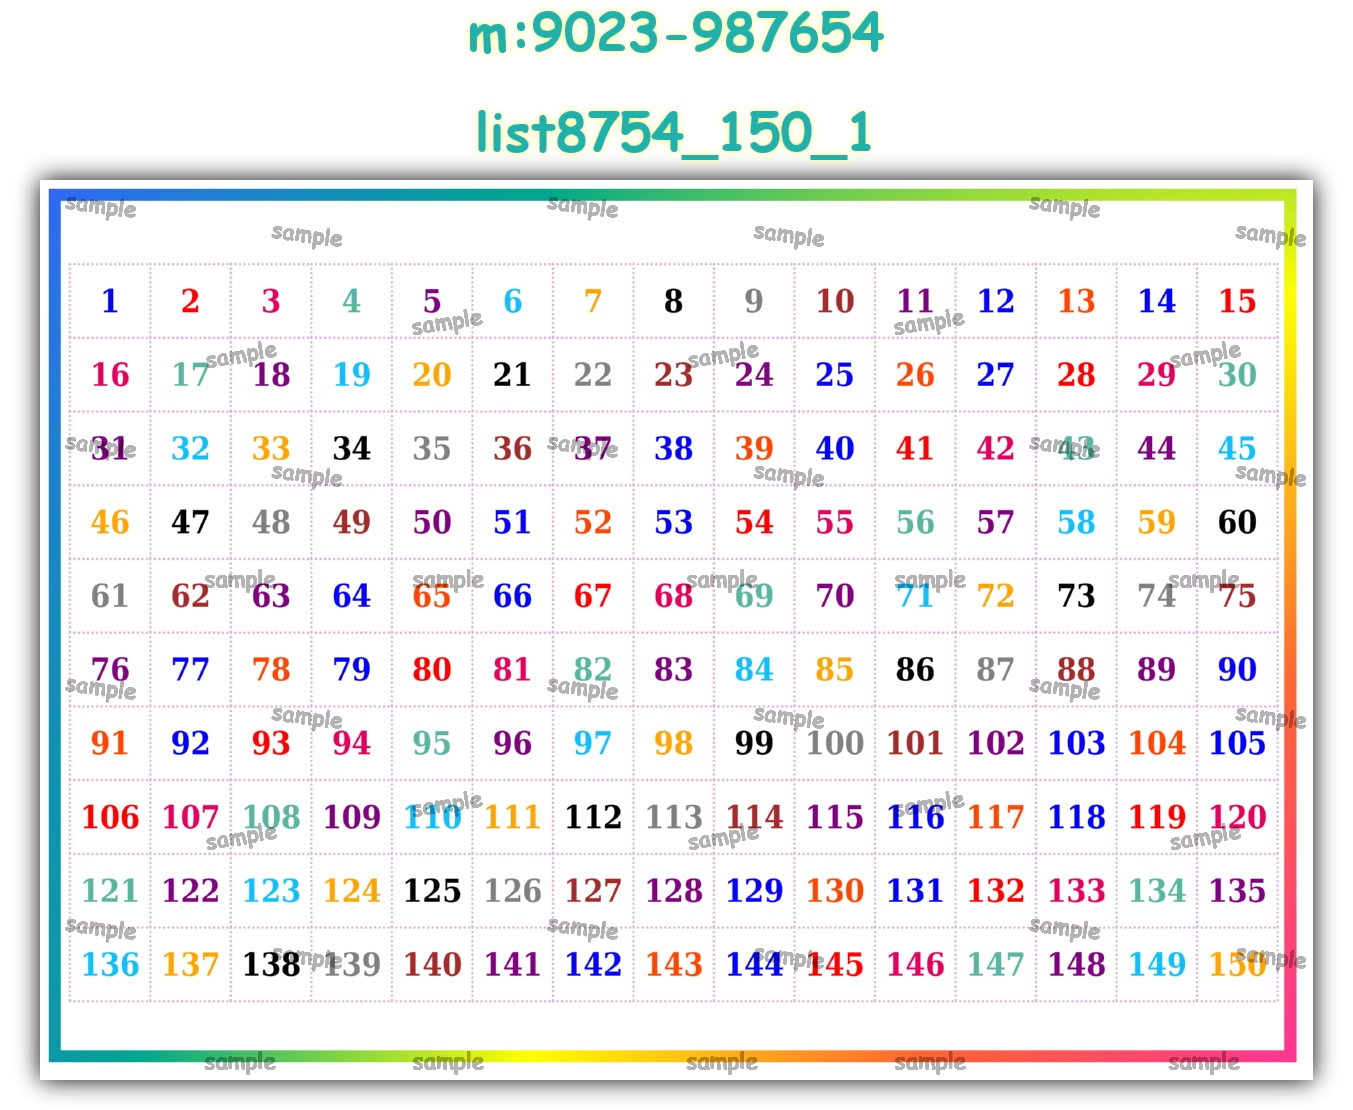This screenshot has width=1353, height=1110.
Task: Click the bold black number 34
Action: 352,448
